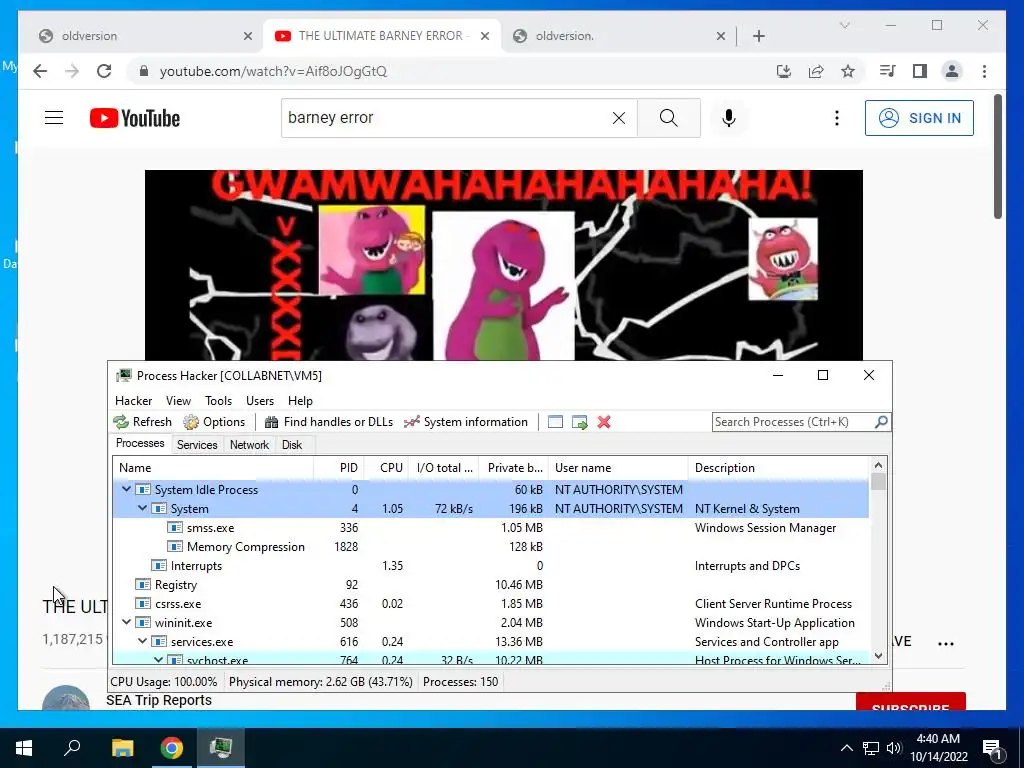Open File Explorer from taskbar
1024x768 pixels.
122,748
